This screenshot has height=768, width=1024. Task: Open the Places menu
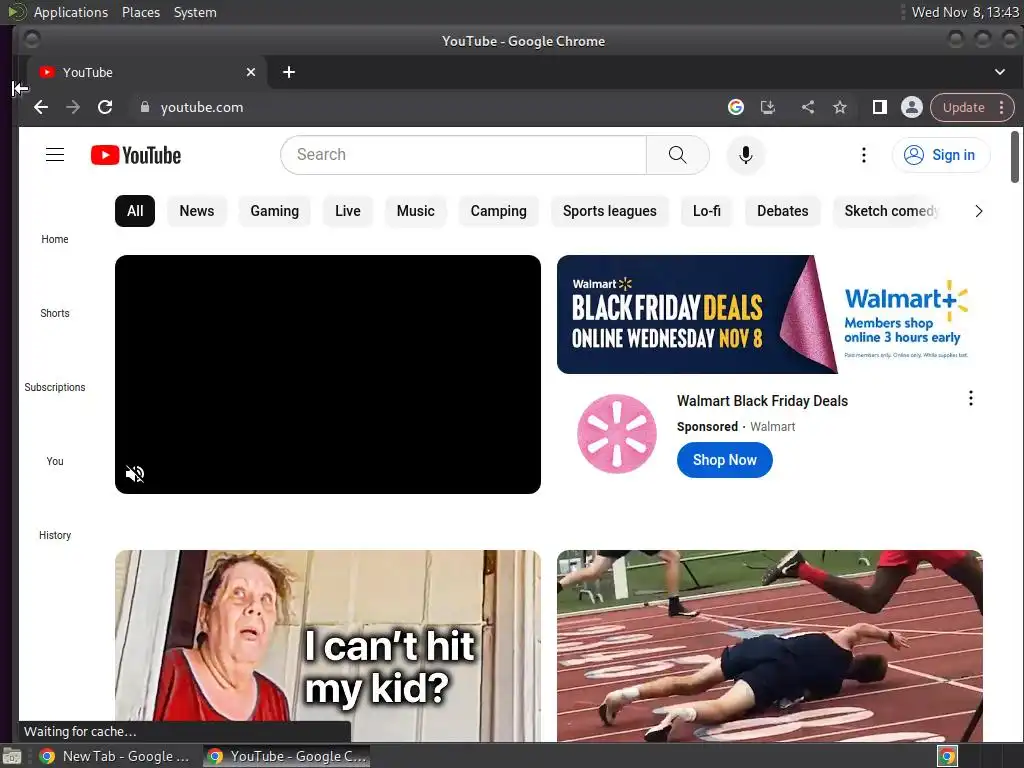(x=141, y=12)
